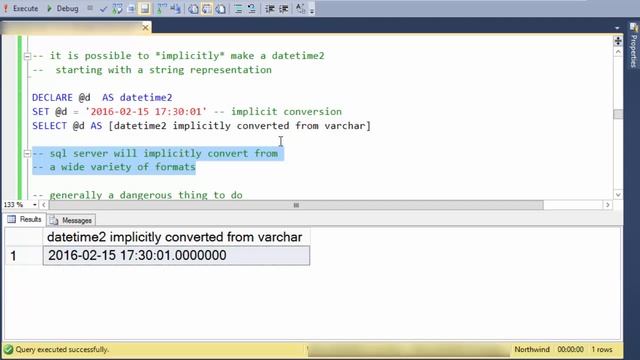Click the 'datetime2' type after 'AS' on the DECLARE line
Image resolution: width=640 pixels, height=360 pixels.
tap(146, 98)
